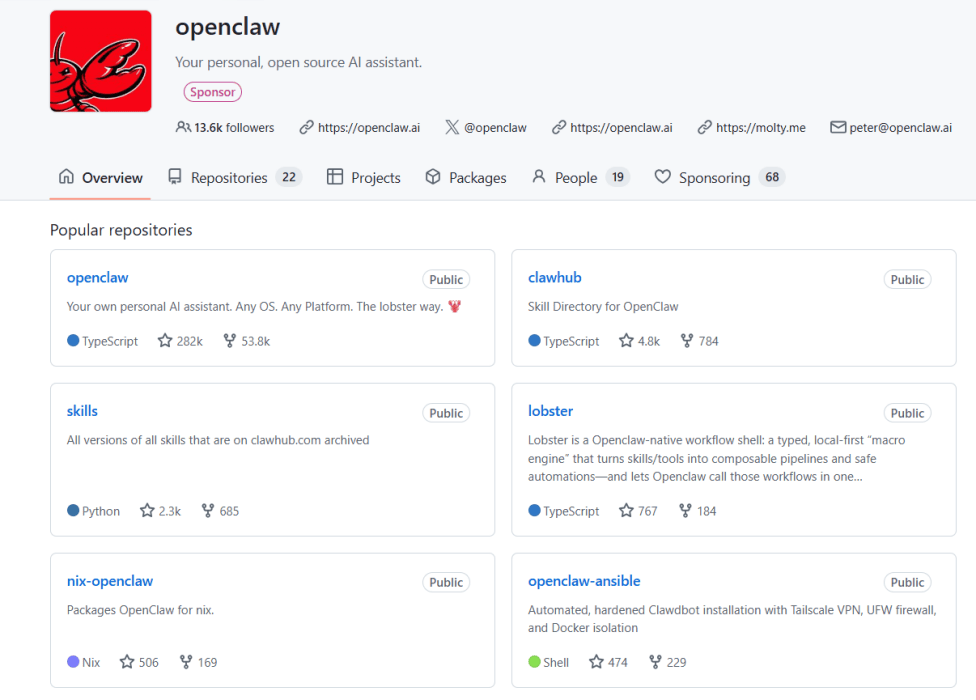Click the star icon on skills repository
This screenshot has width=976, height=700.
(147, 511)
